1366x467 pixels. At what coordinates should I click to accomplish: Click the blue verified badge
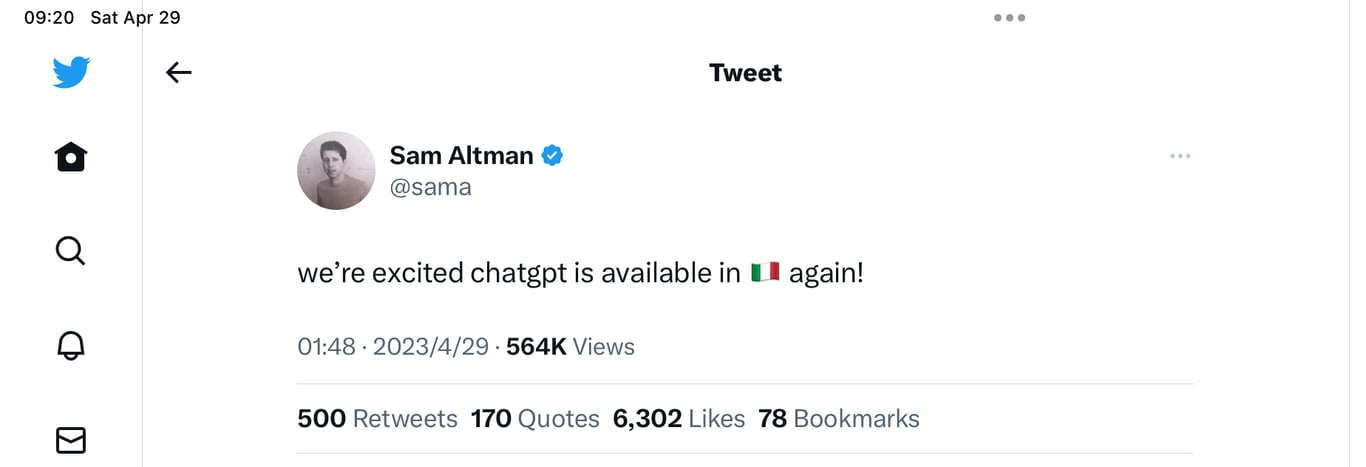(552, 155)
